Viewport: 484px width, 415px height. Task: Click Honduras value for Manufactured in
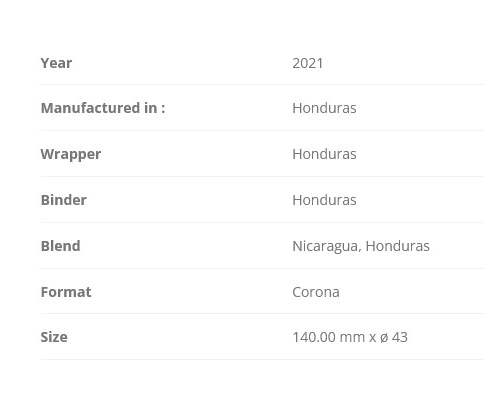[x=324, y=108]
